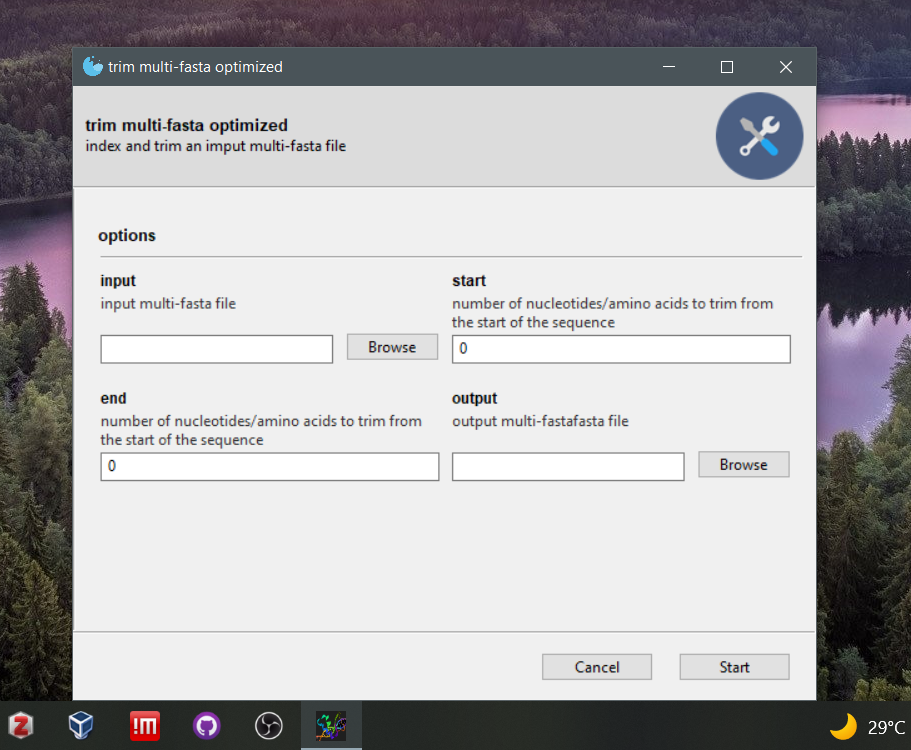This screenshot has height=750, width=911.
Task: Focus the input file path field
Action: pyautogui.click(x=217, y=349)
